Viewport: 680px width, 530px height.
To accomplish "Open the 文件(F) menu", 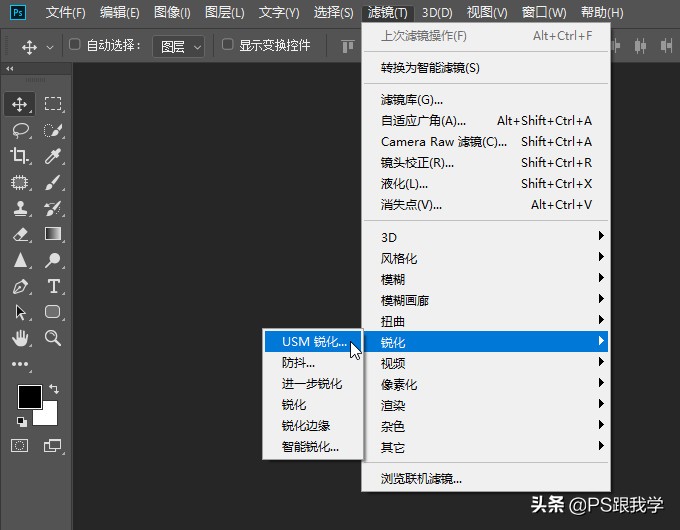I will click(65, 12).
